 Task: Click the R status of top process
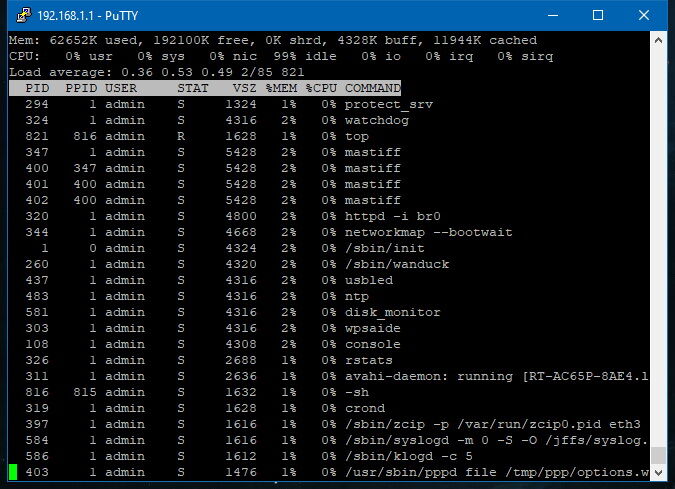pyautogui.click(x=181, y=136)
